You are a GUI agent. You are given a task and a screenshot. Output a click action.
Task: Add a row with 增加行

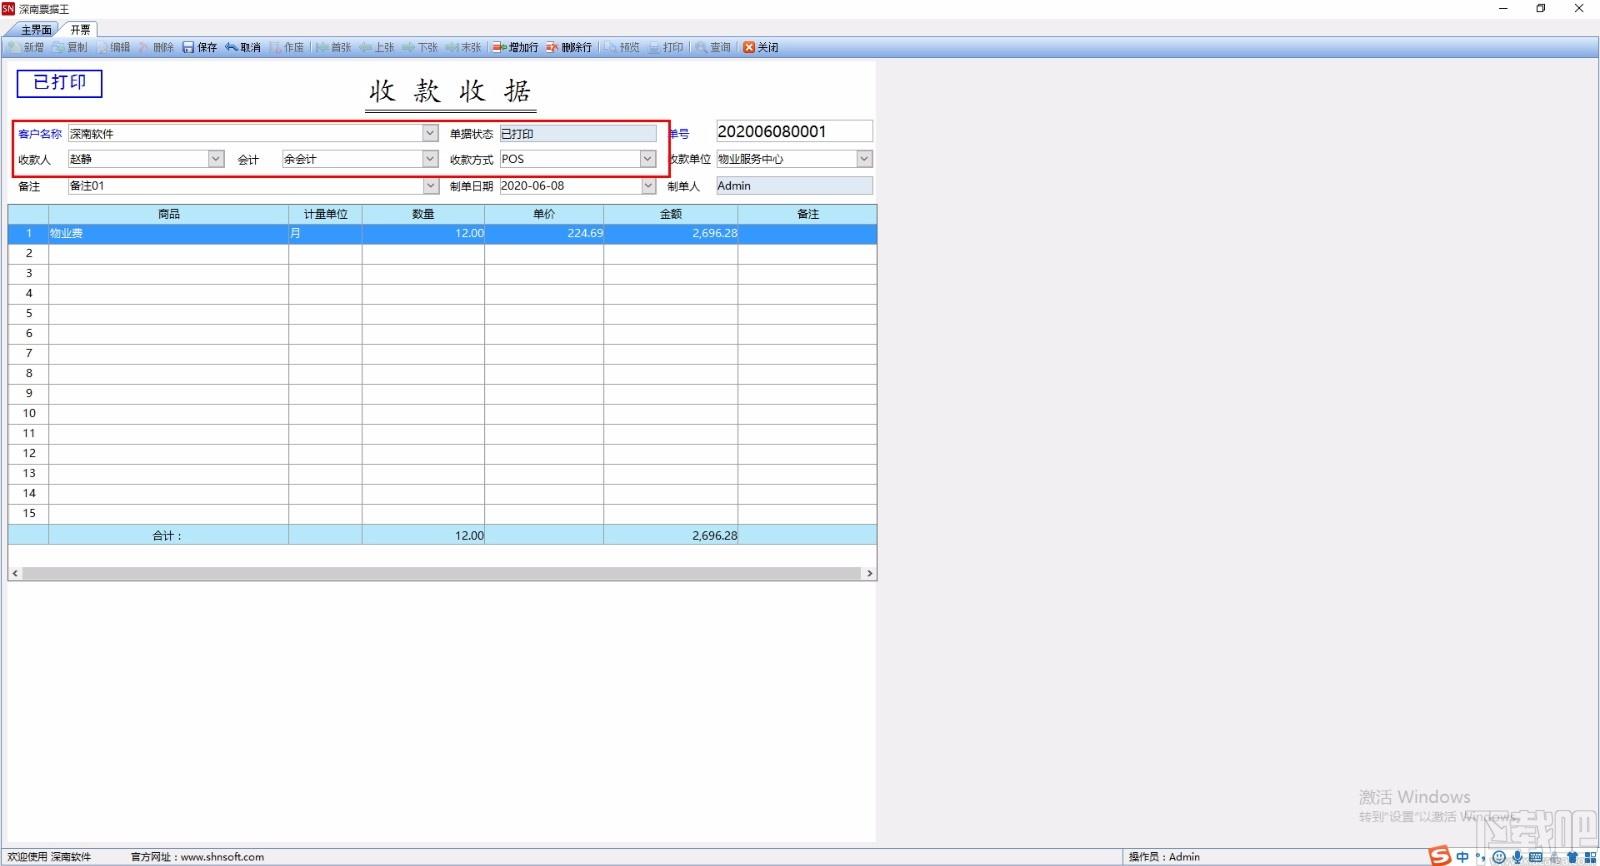[x=515, y=47]
